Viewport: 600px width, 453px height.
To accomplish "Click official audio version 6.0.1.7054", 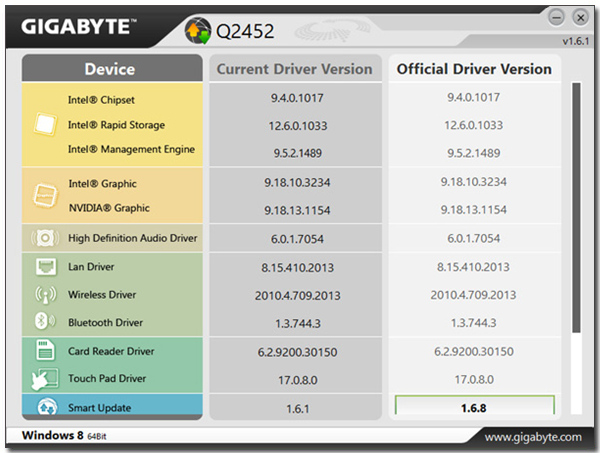I will (473, 238).
